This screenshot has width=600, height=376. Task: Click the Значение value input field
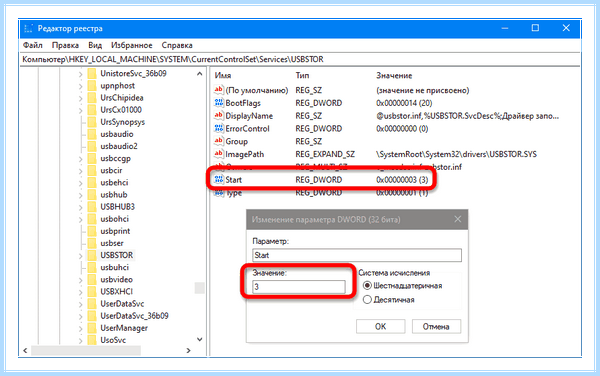(299, 286)
